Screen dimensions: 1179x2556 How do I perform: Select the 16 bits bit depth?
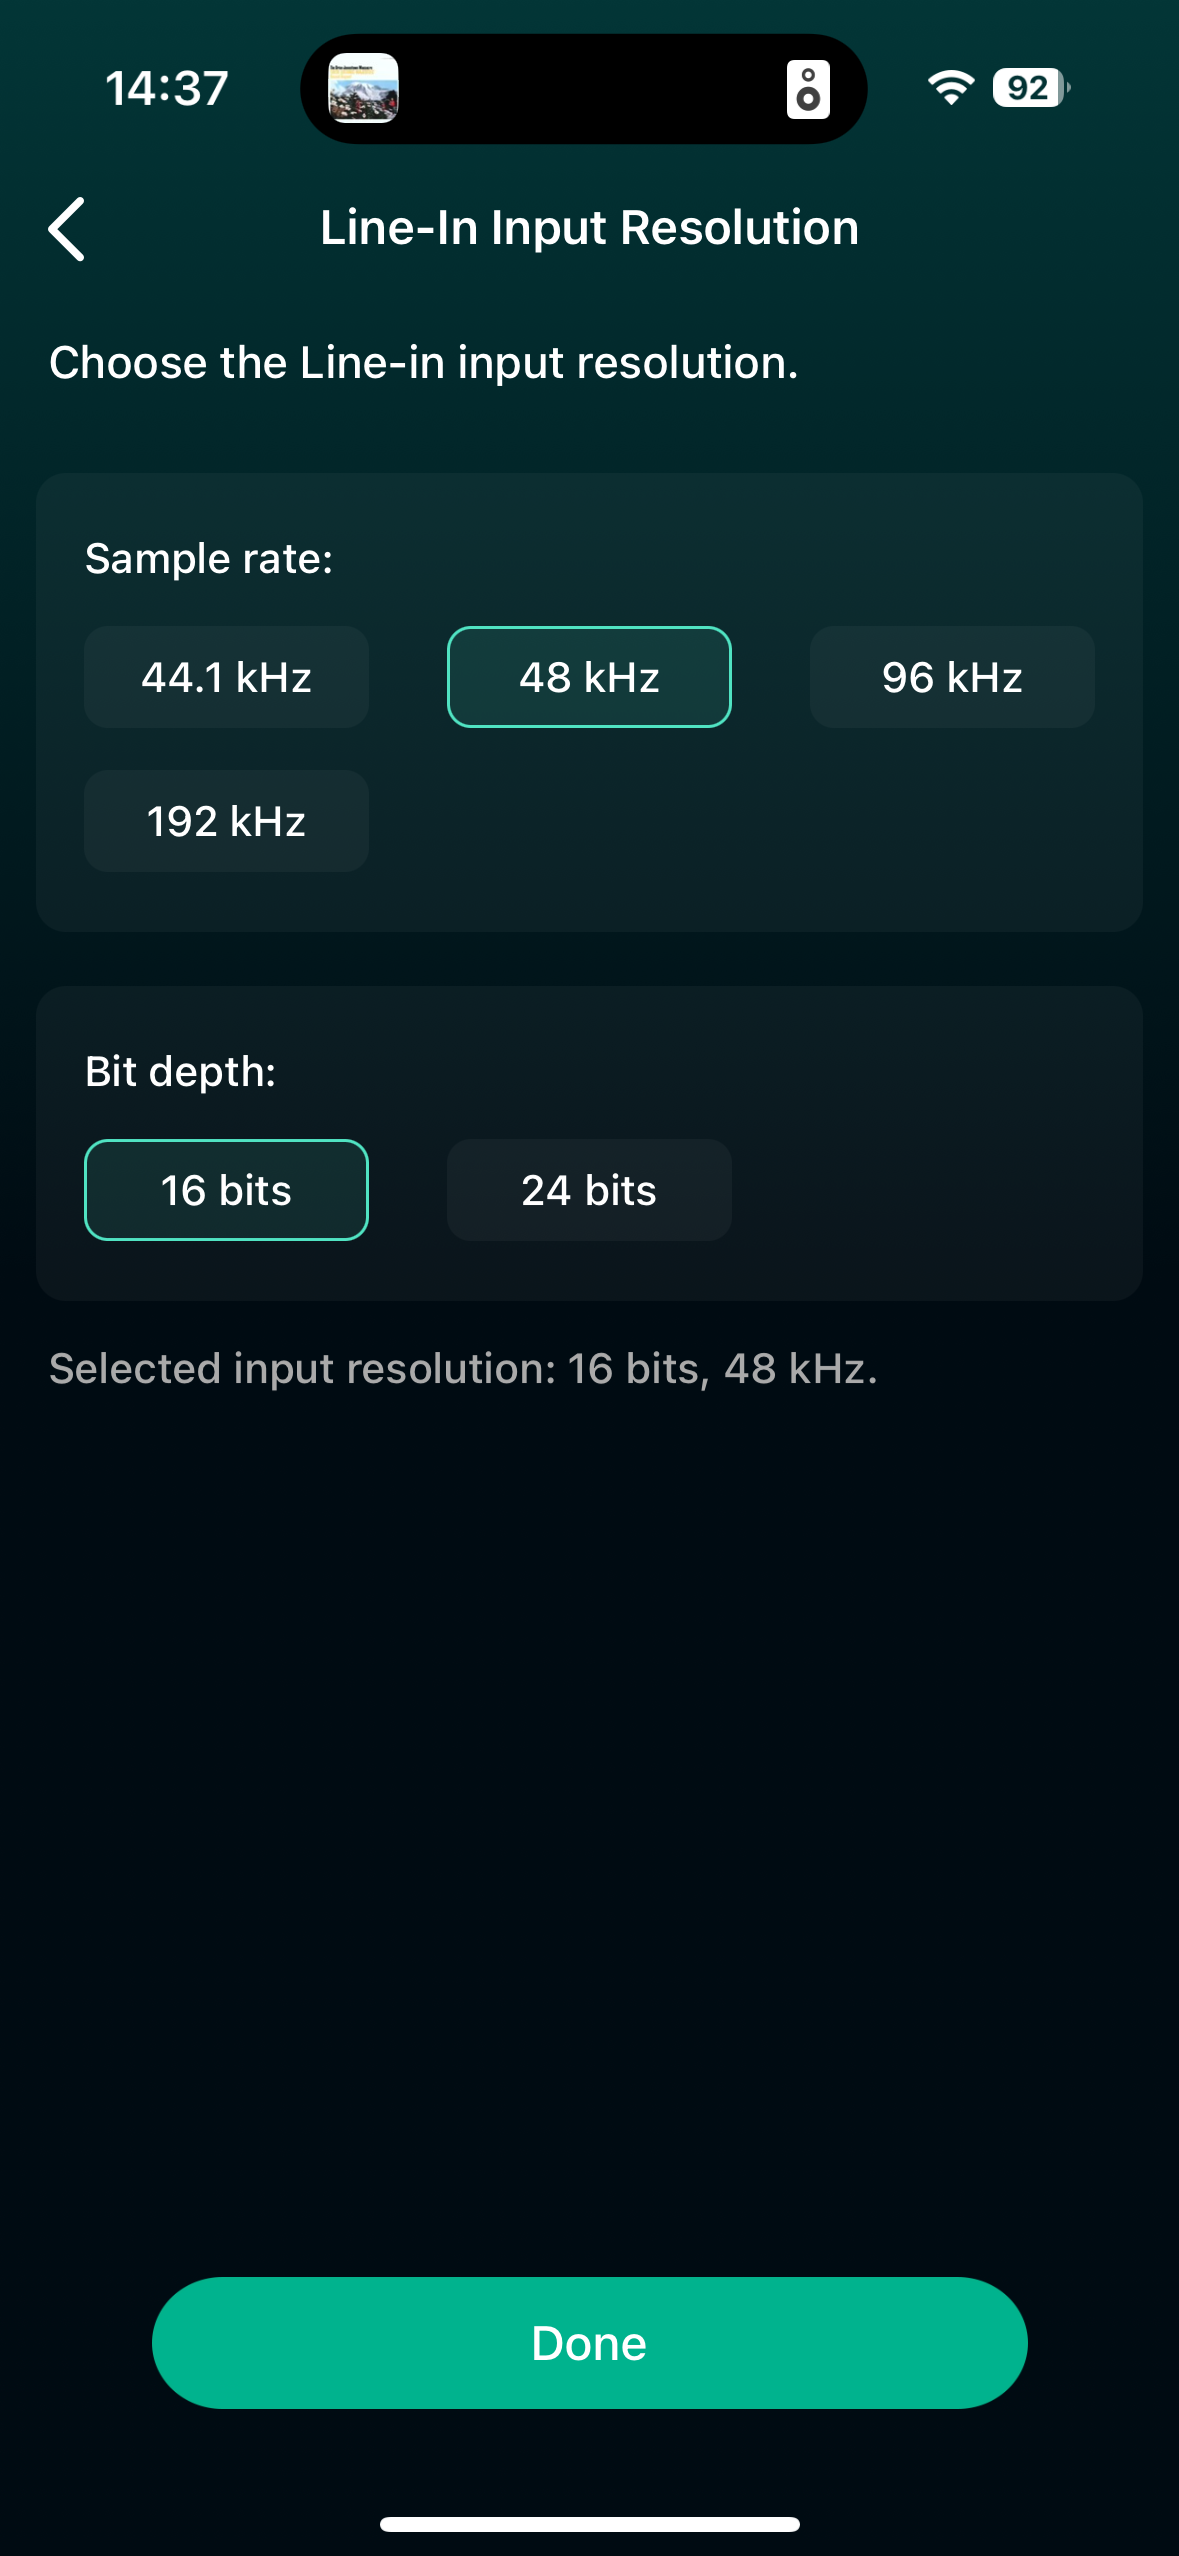(226, 1190)
